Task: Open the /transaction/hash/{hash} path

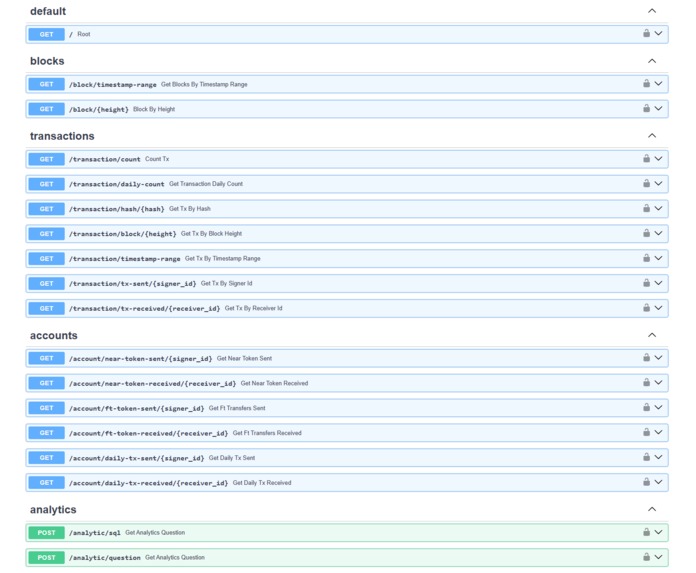Action: coord(116,209)
